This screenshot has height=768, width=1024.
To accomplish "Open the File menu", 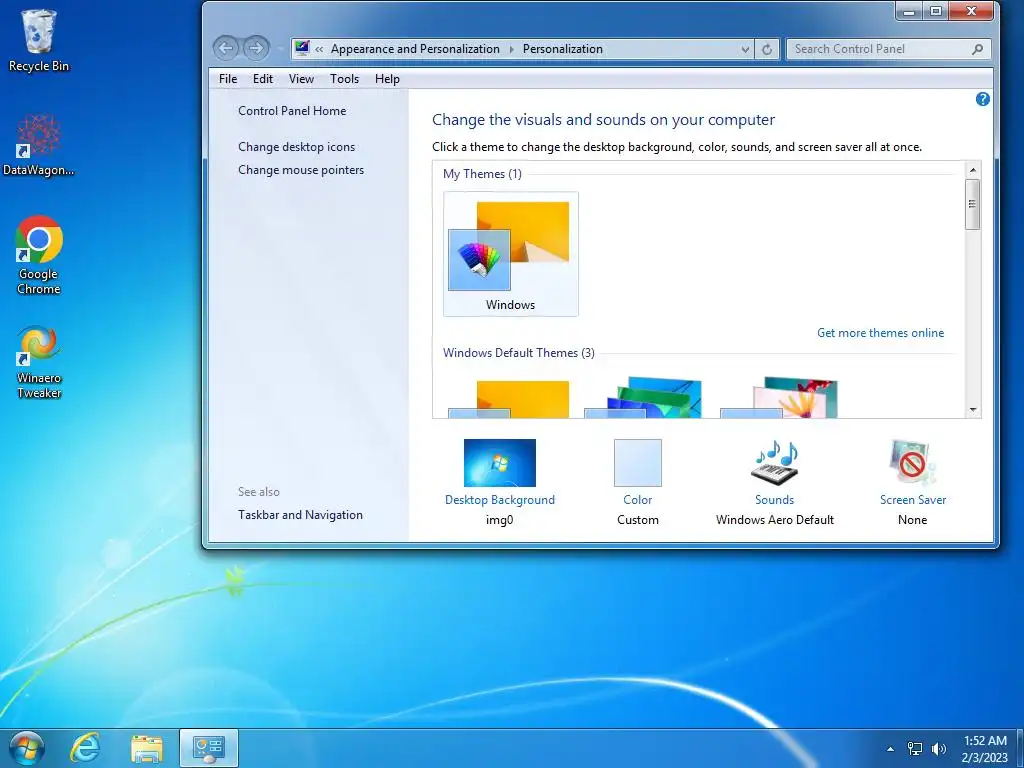I will click(x=228, y=79).
